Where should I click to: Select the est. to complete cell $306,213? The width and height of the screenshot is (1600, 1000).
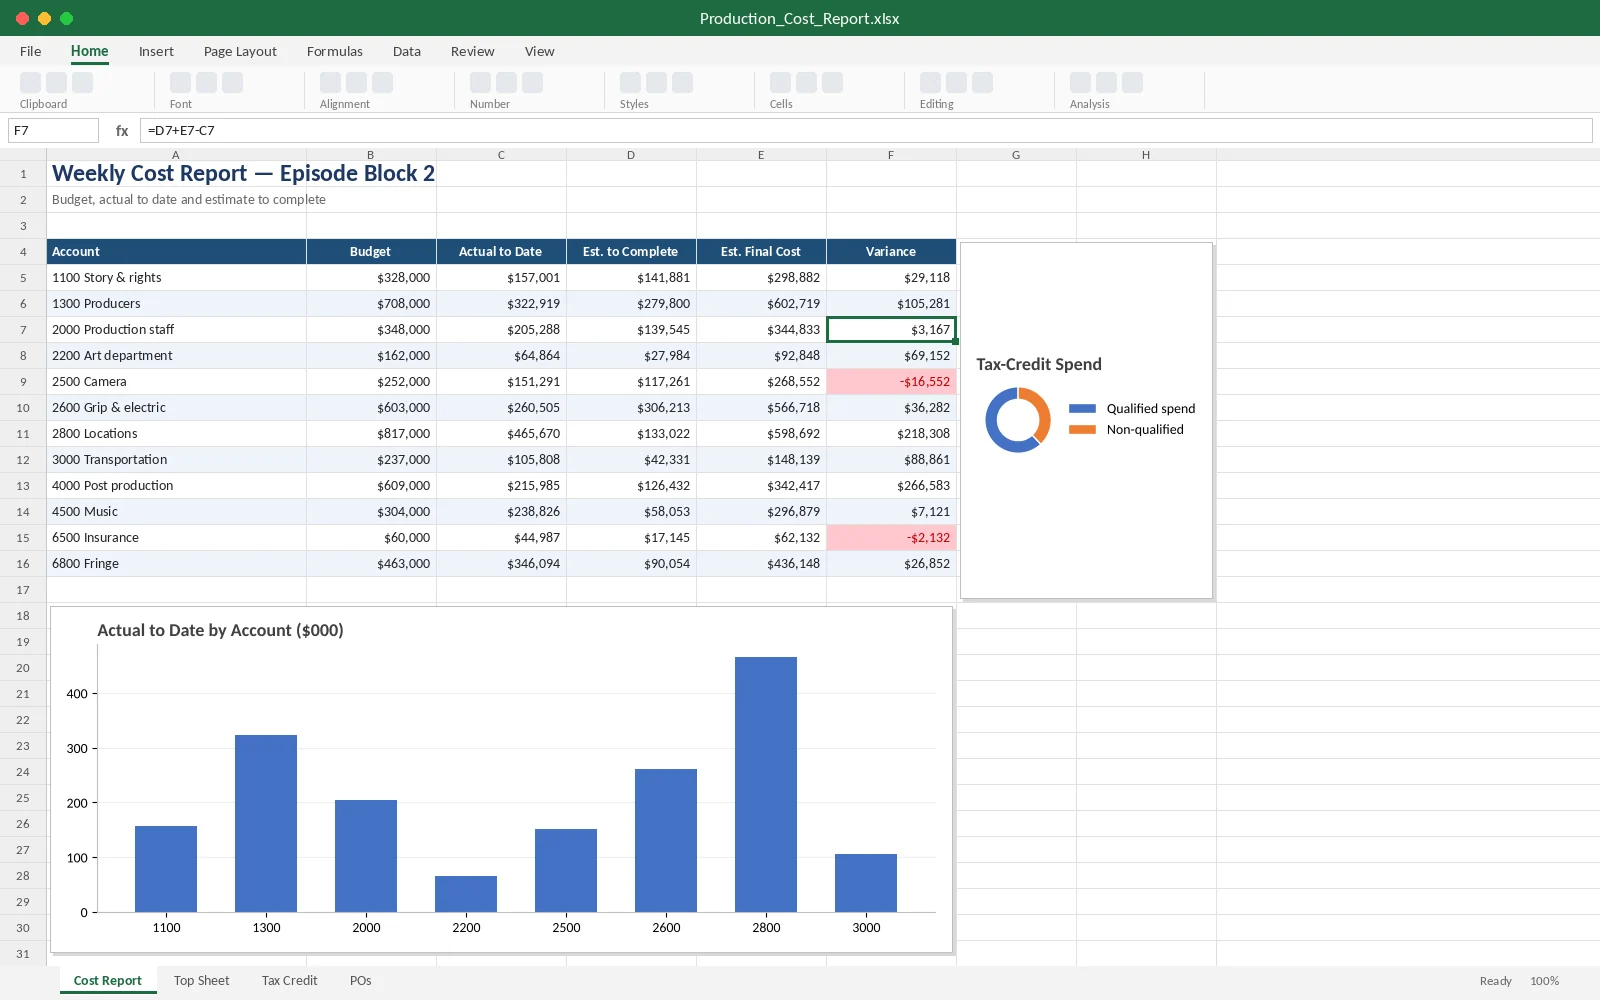coord(631,408)
